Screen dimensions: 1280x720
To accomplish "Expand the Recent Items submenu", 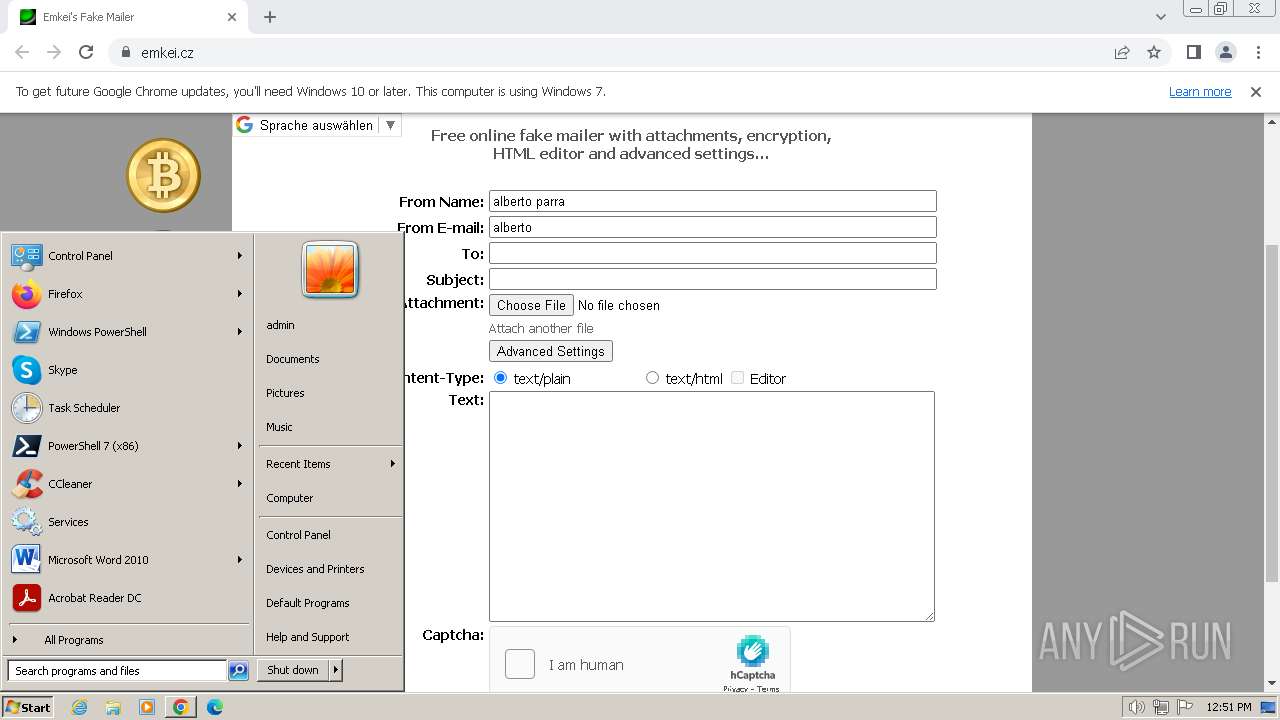I will 330,464.
